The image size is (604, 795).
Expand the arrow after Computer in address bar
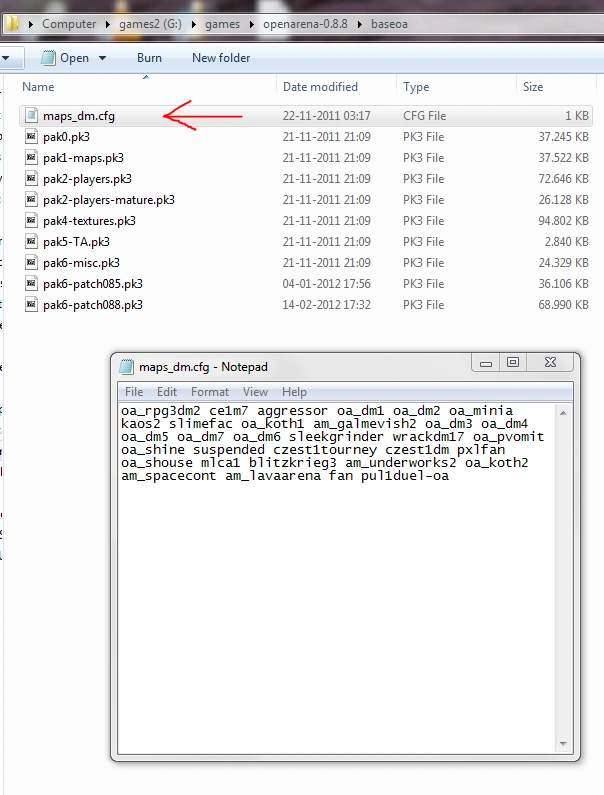pyautogui.click(x=108, y=24)
